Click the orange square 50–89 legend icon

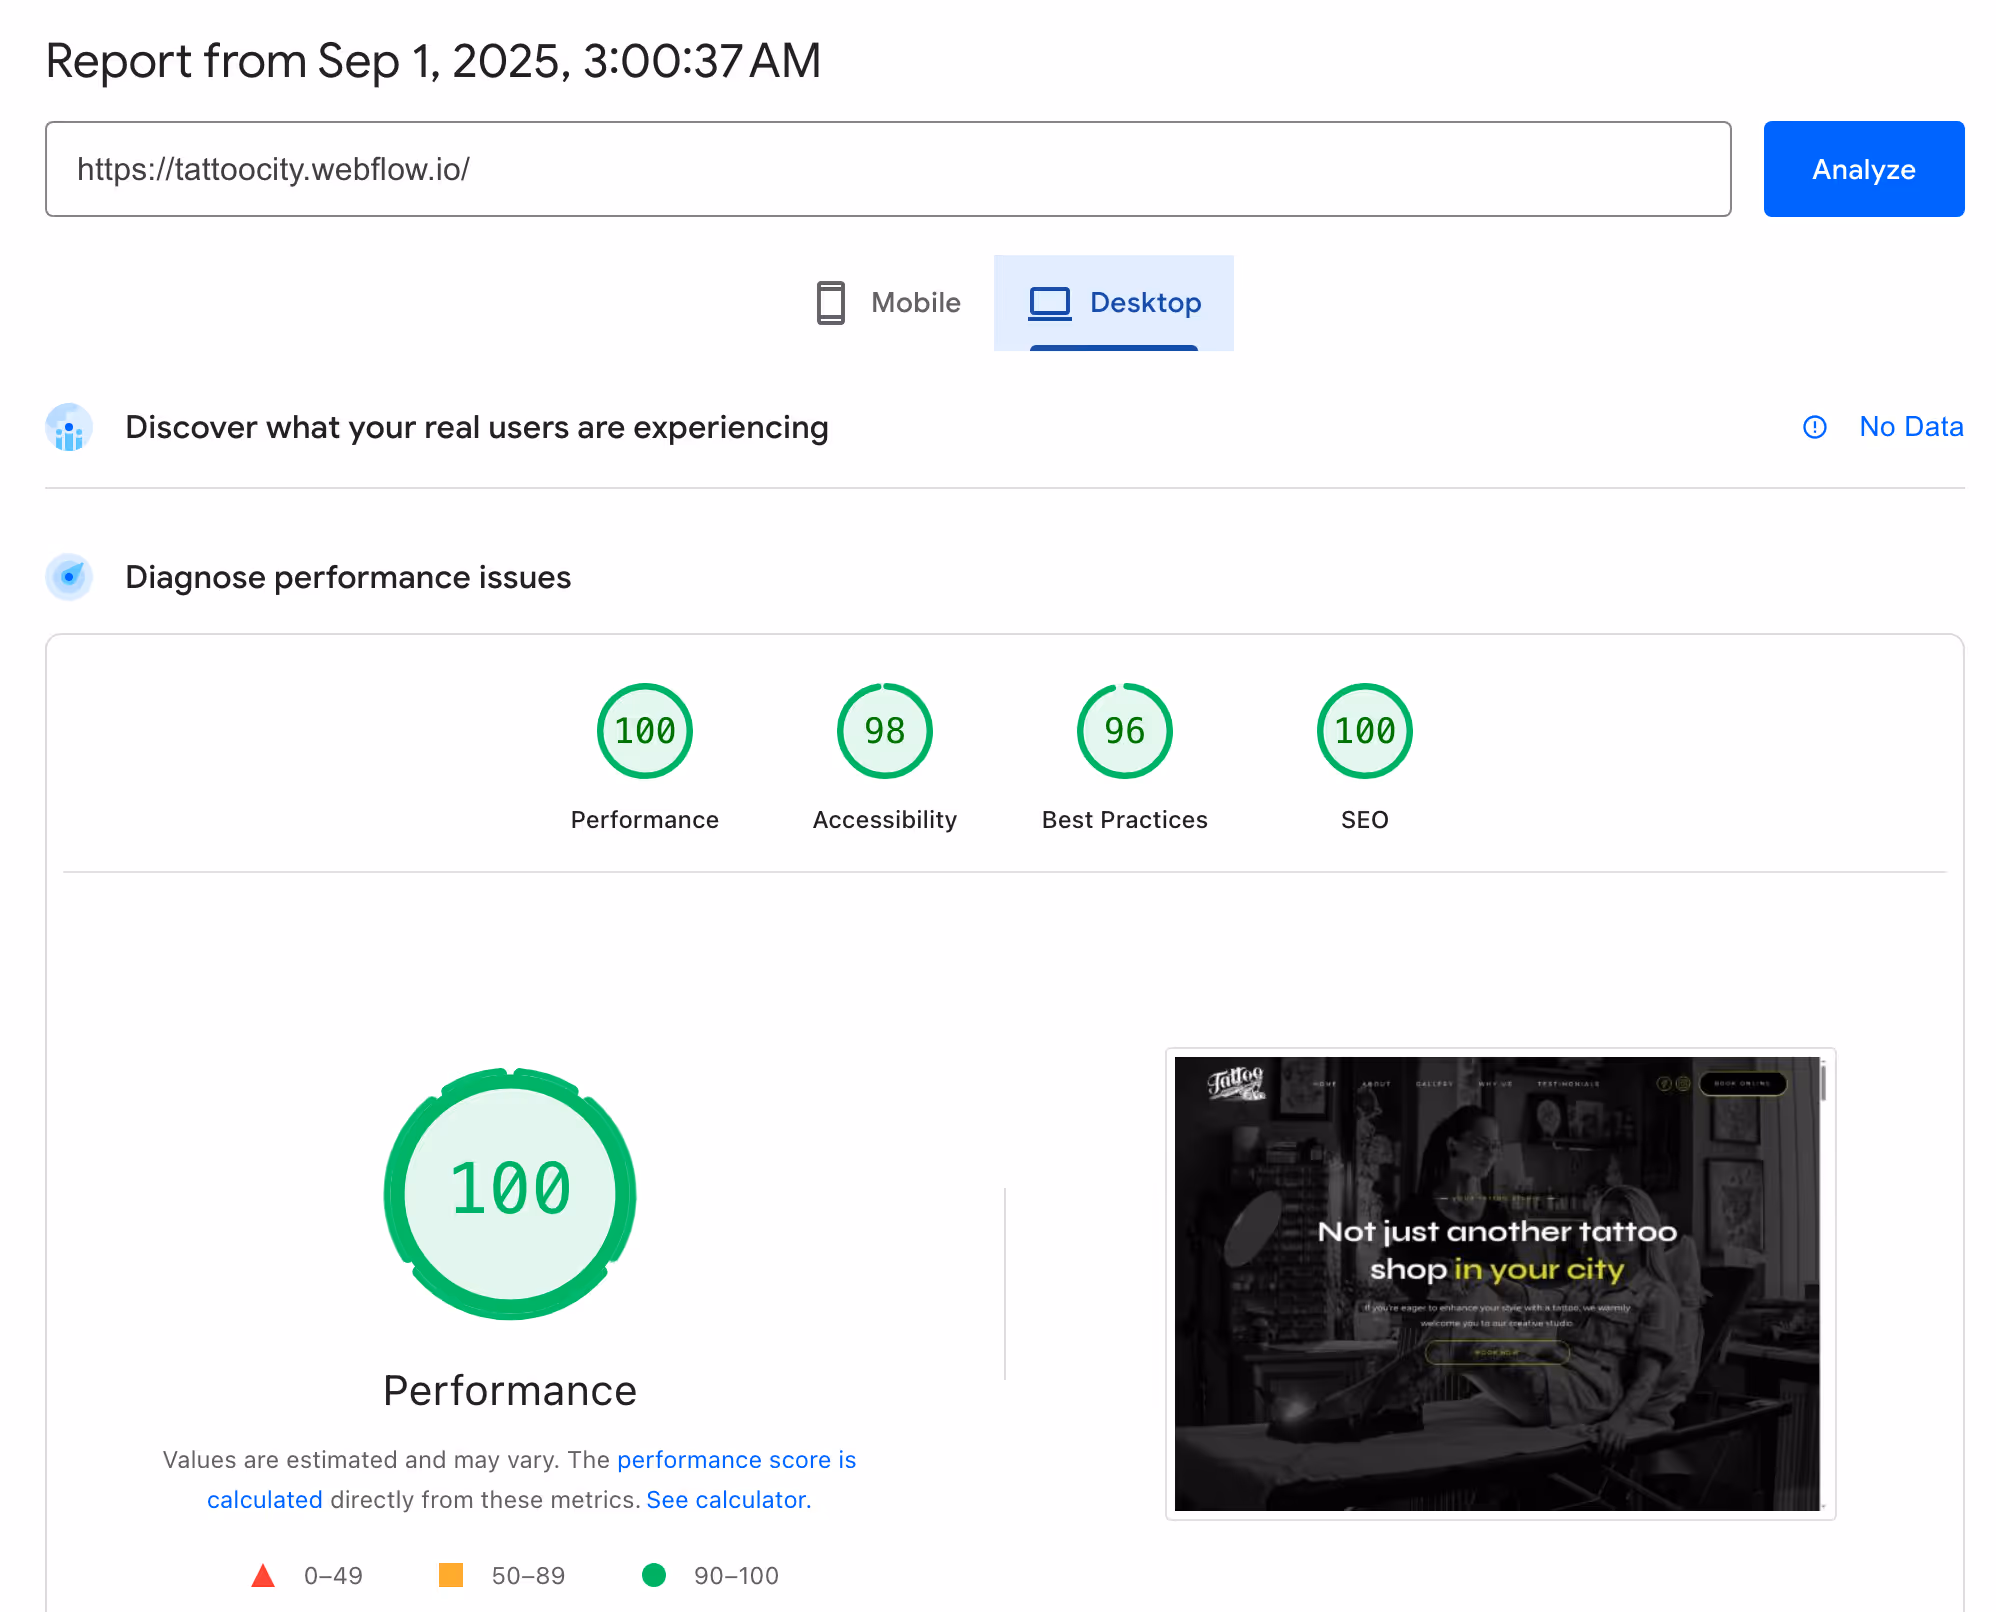coord(451,1576)
